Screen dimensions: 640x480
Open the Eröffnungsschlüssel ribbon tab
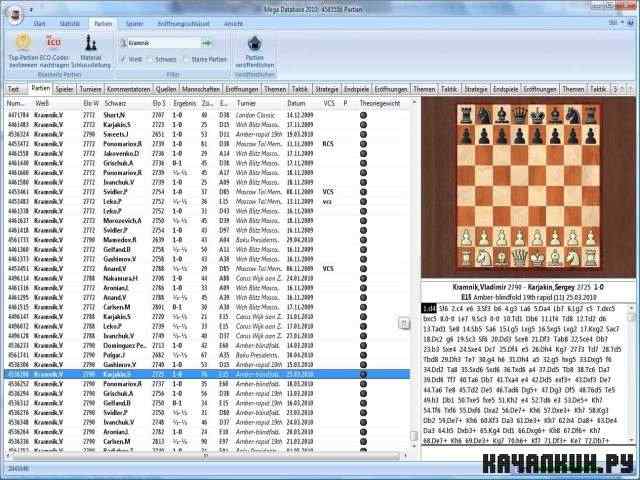tap(184, 24)
